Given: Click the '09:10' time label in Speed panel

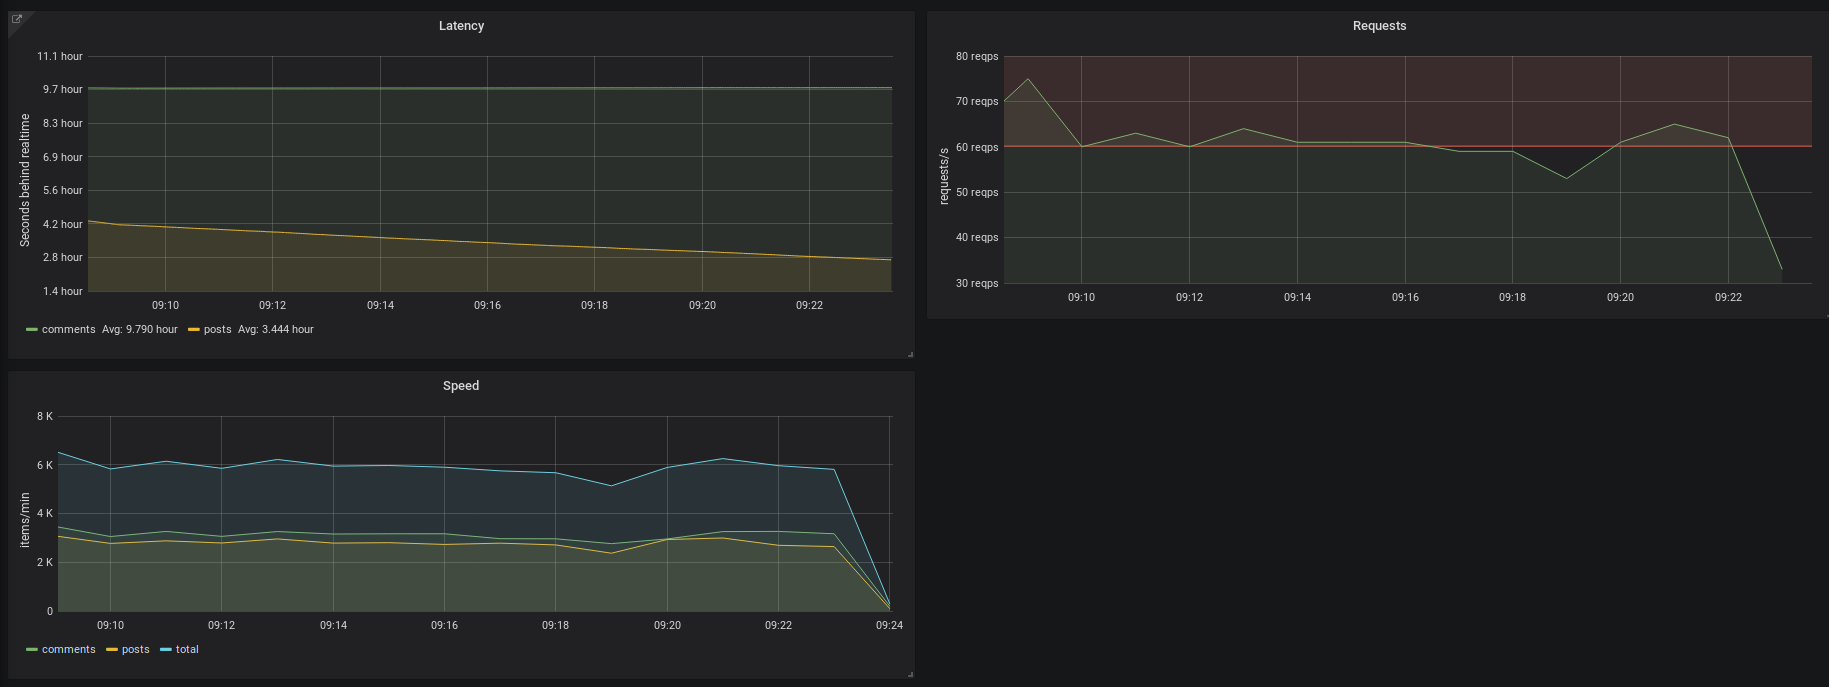Looking at the screenshot, I should 110,625.
